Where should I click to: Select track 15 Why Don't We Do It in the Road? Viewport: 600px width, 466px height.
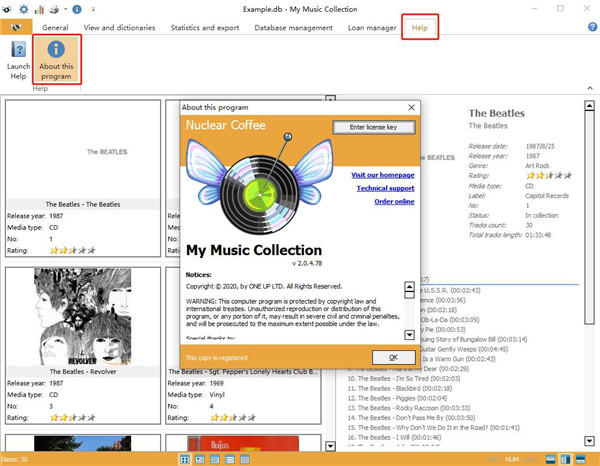[433, 428]
